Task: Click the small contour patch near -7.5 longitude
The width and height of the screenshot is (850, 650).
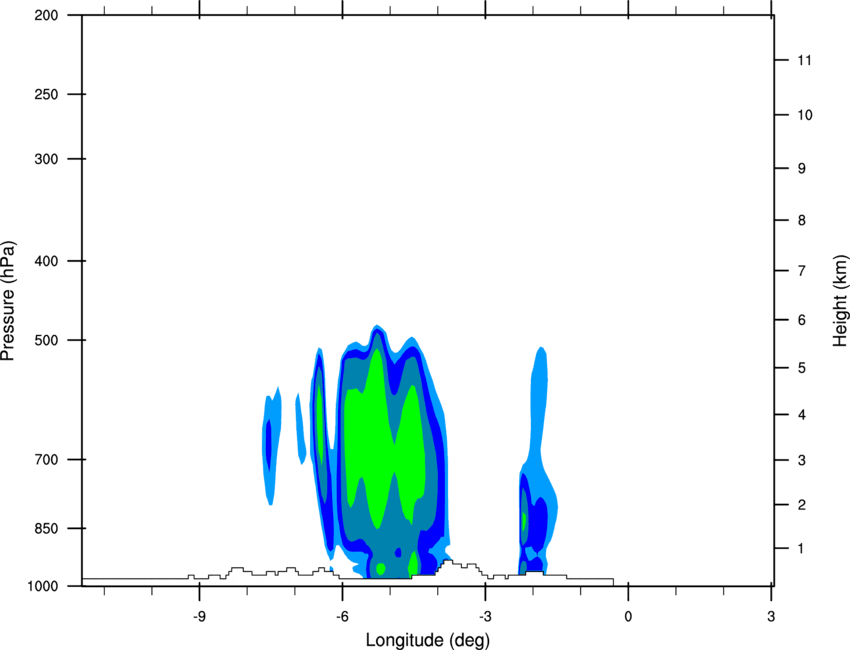Action: 272,446
